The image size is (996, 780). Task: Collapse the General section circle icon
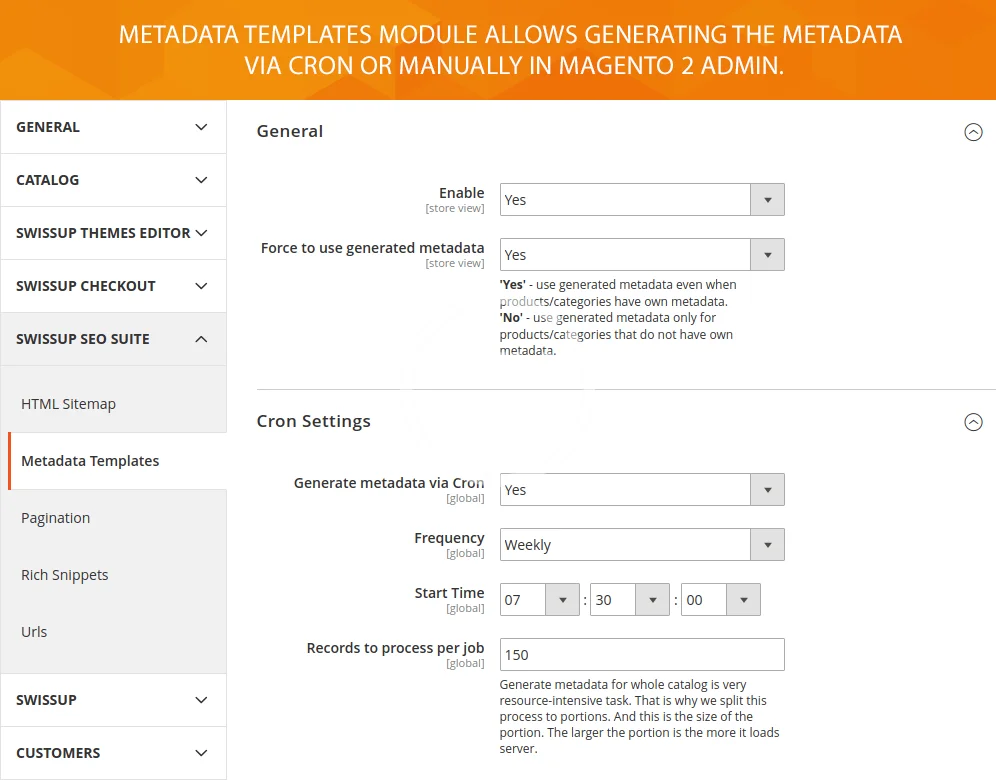[973, 132]
